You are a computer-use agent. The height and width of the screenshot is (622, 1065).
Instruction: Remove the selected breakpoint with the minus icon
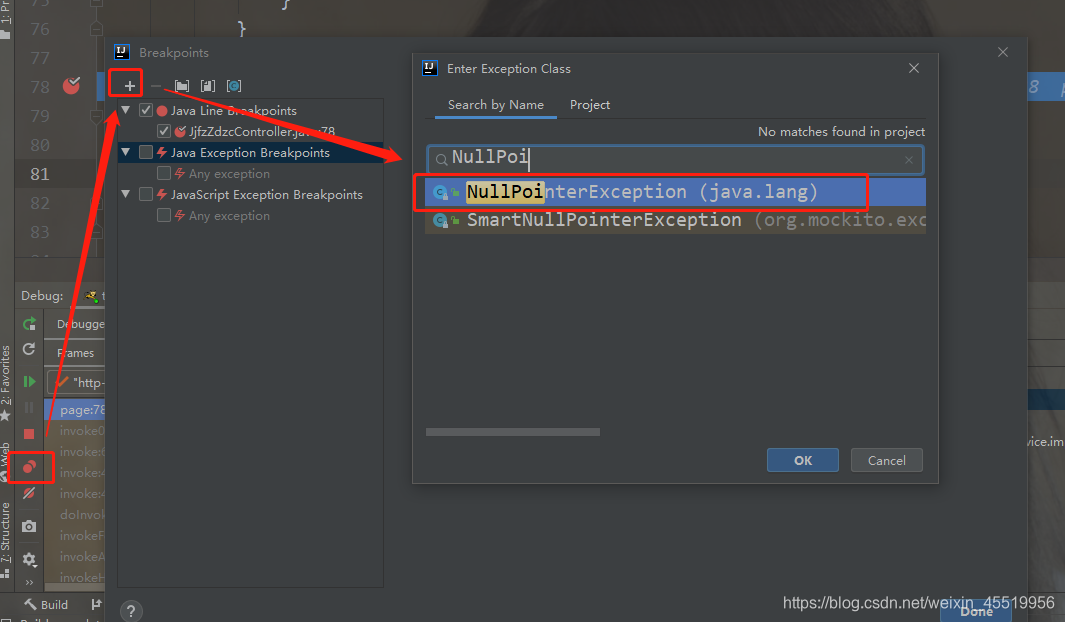point(156,86)
